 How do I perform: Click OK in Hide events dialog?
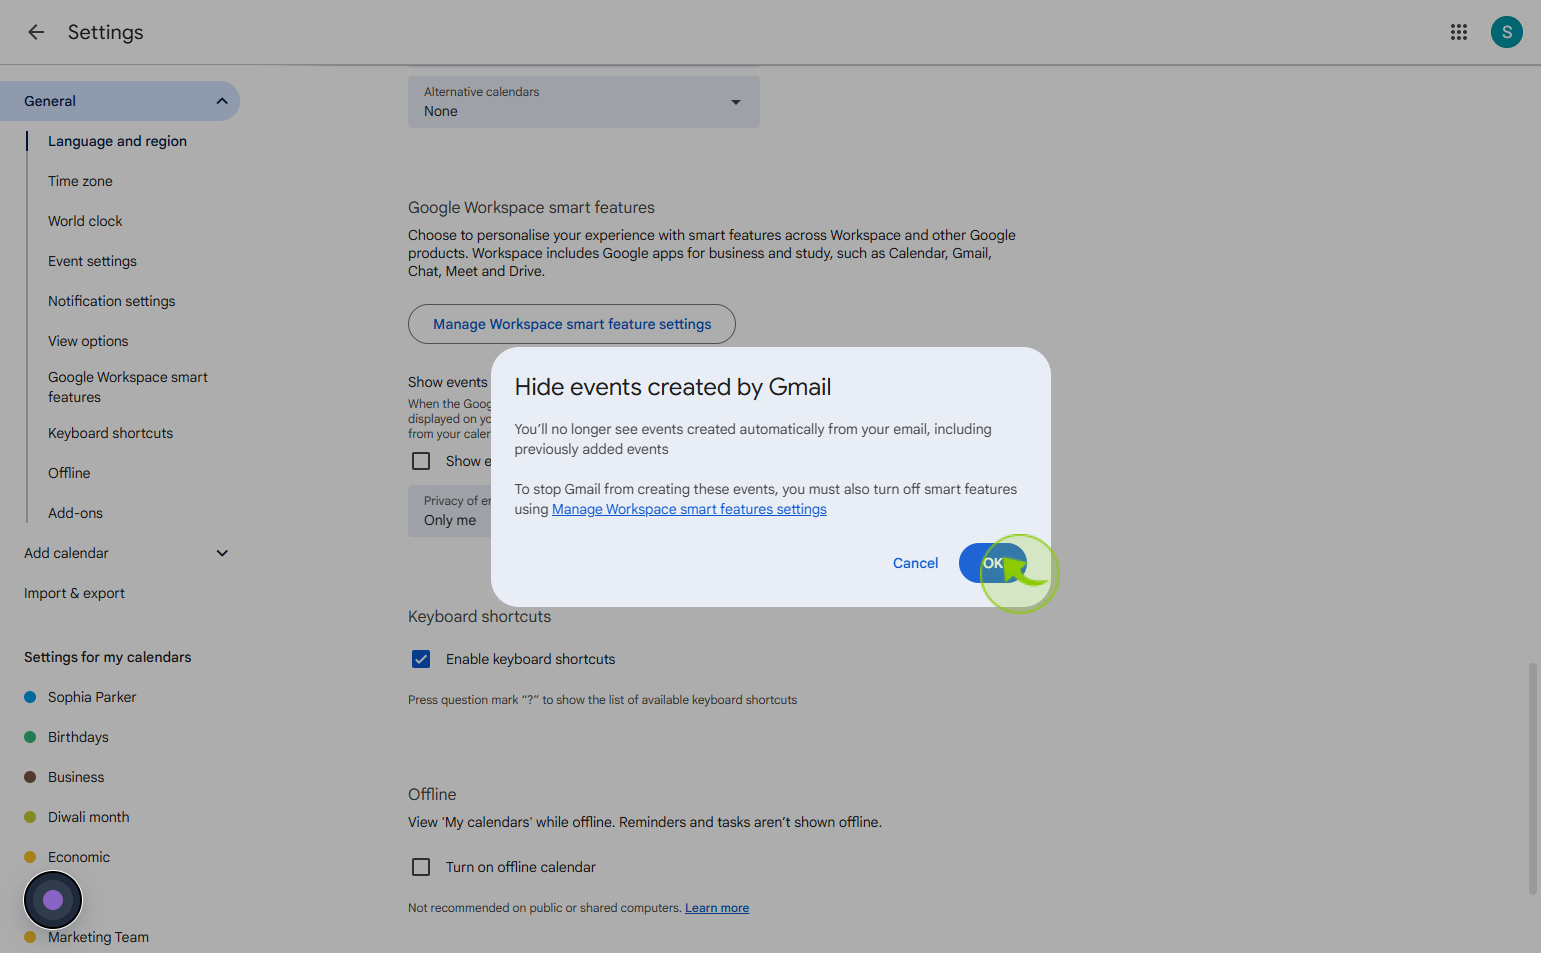coord(993,563)
